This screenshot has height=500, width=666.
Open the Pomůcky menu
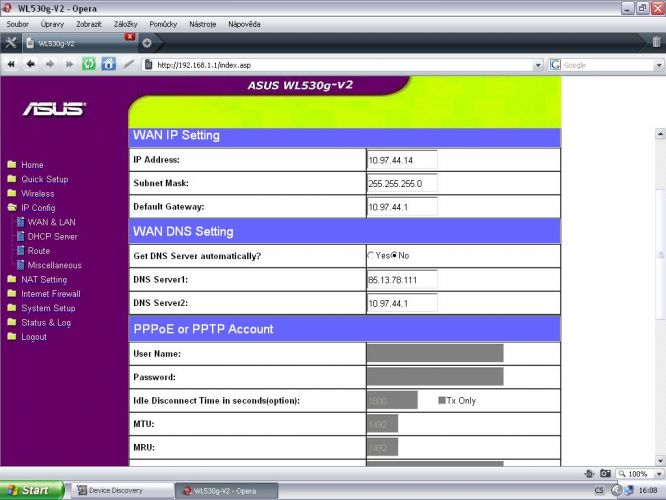(163, 24)
